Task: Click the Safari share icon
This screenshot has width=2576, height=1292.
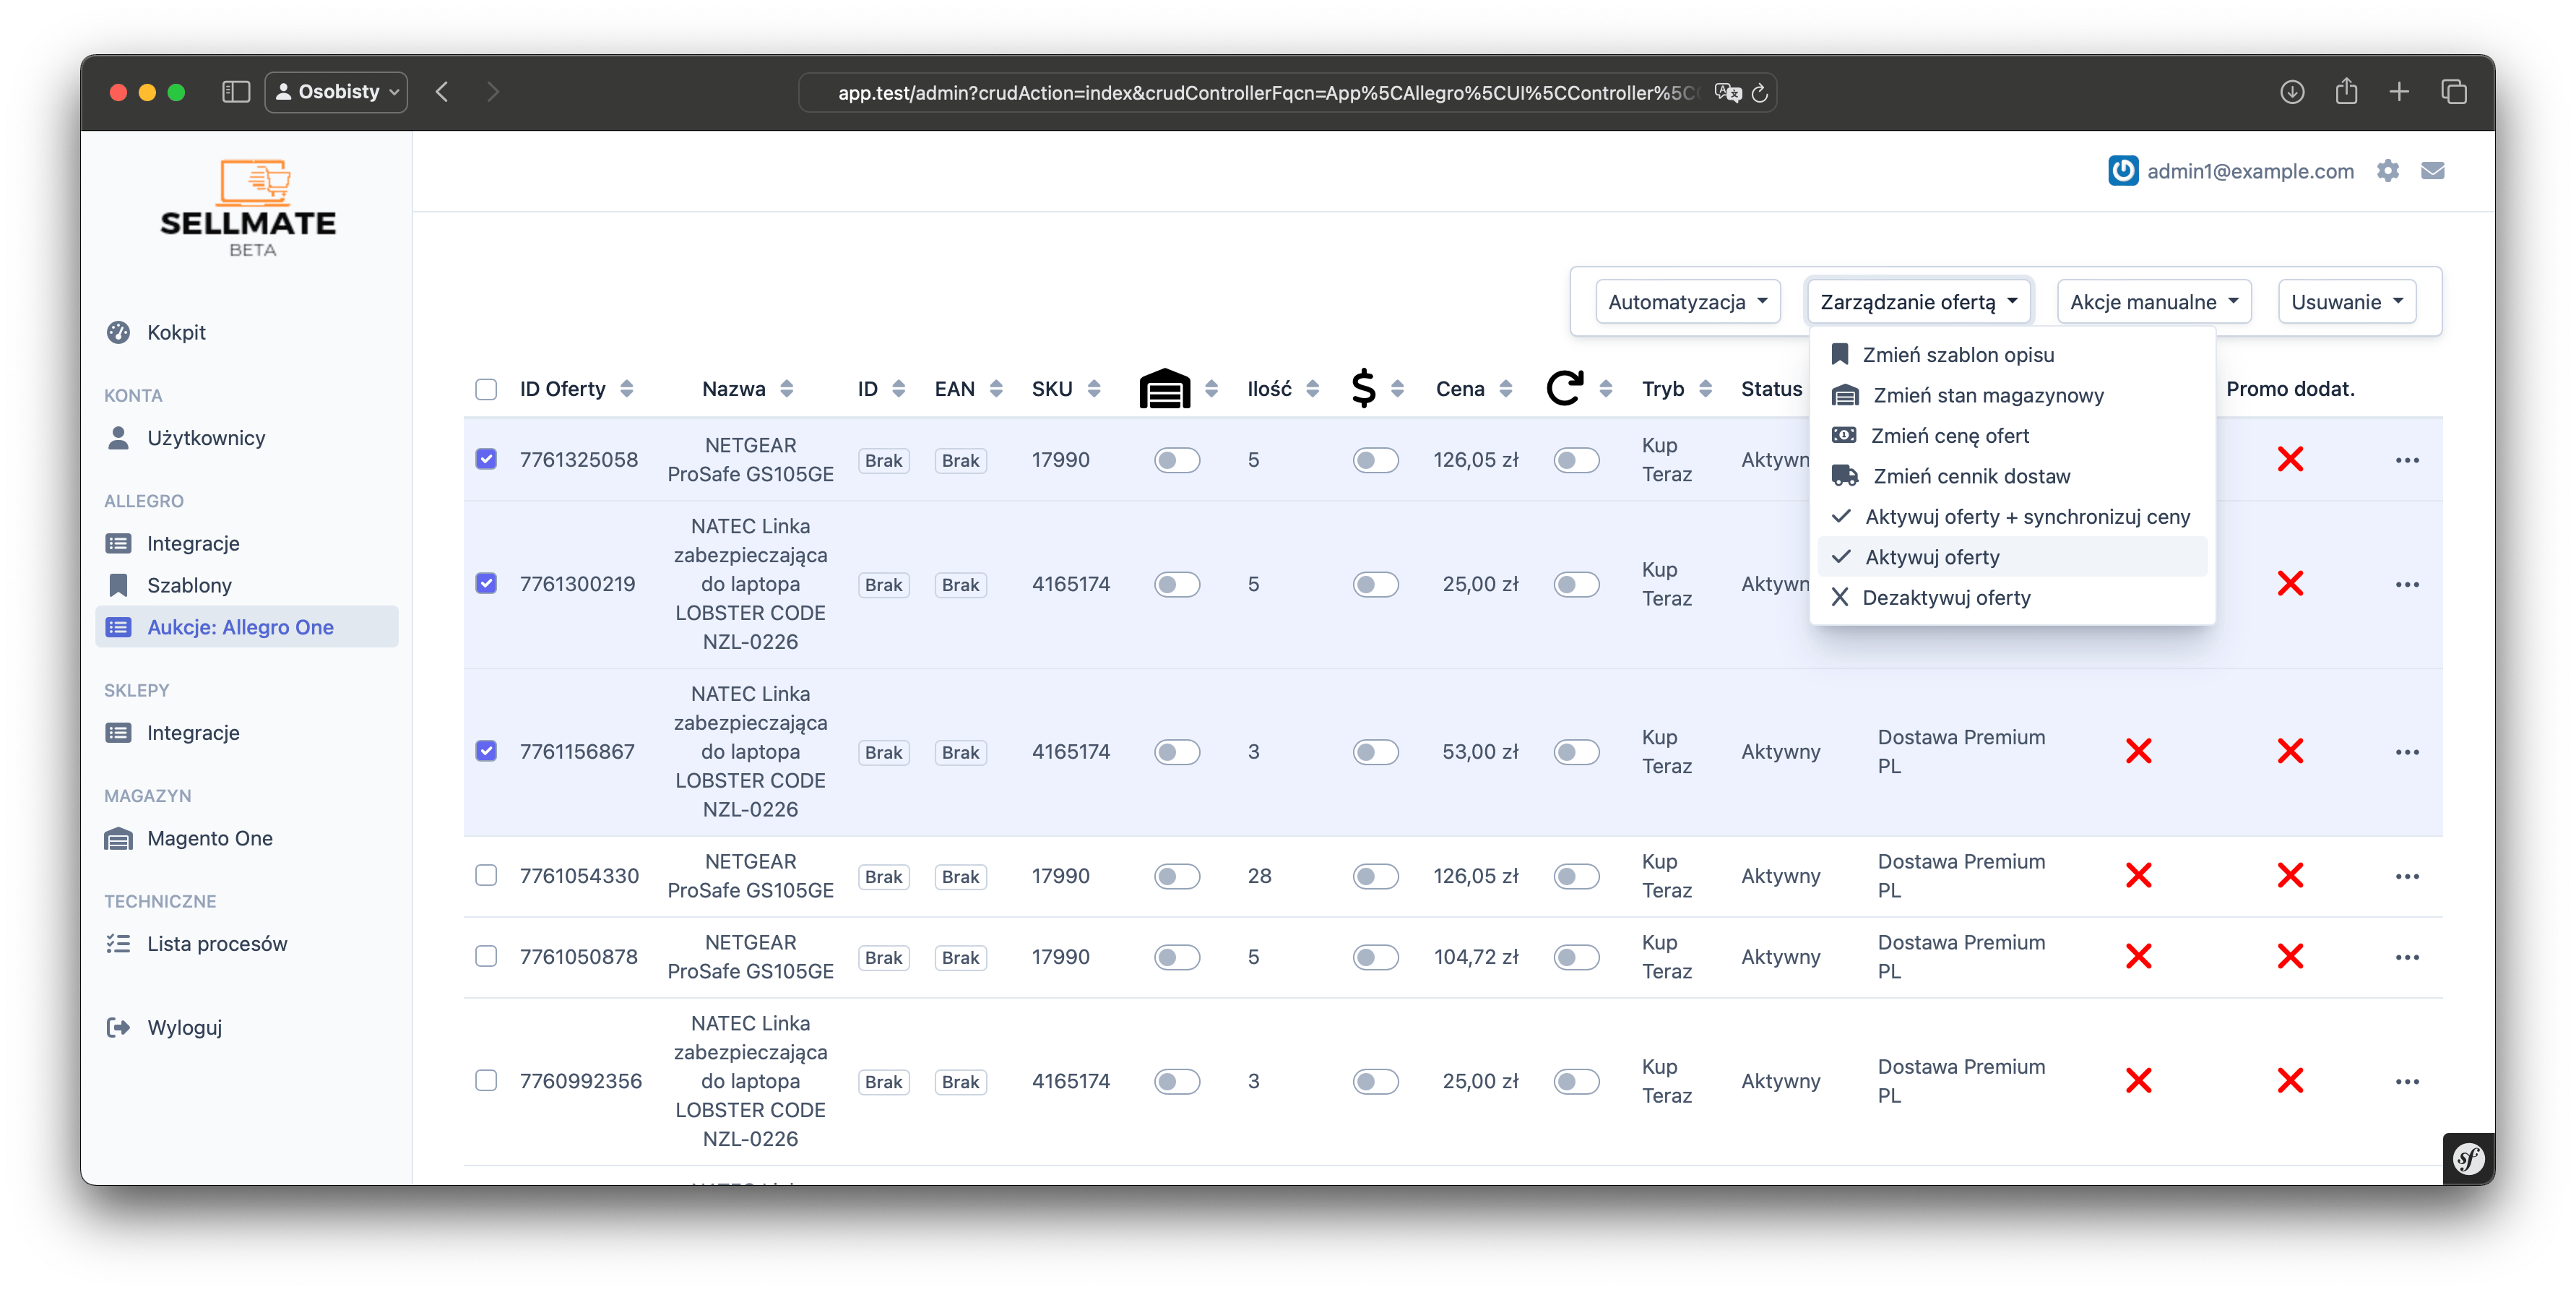Action: (x=2346, y=92)
